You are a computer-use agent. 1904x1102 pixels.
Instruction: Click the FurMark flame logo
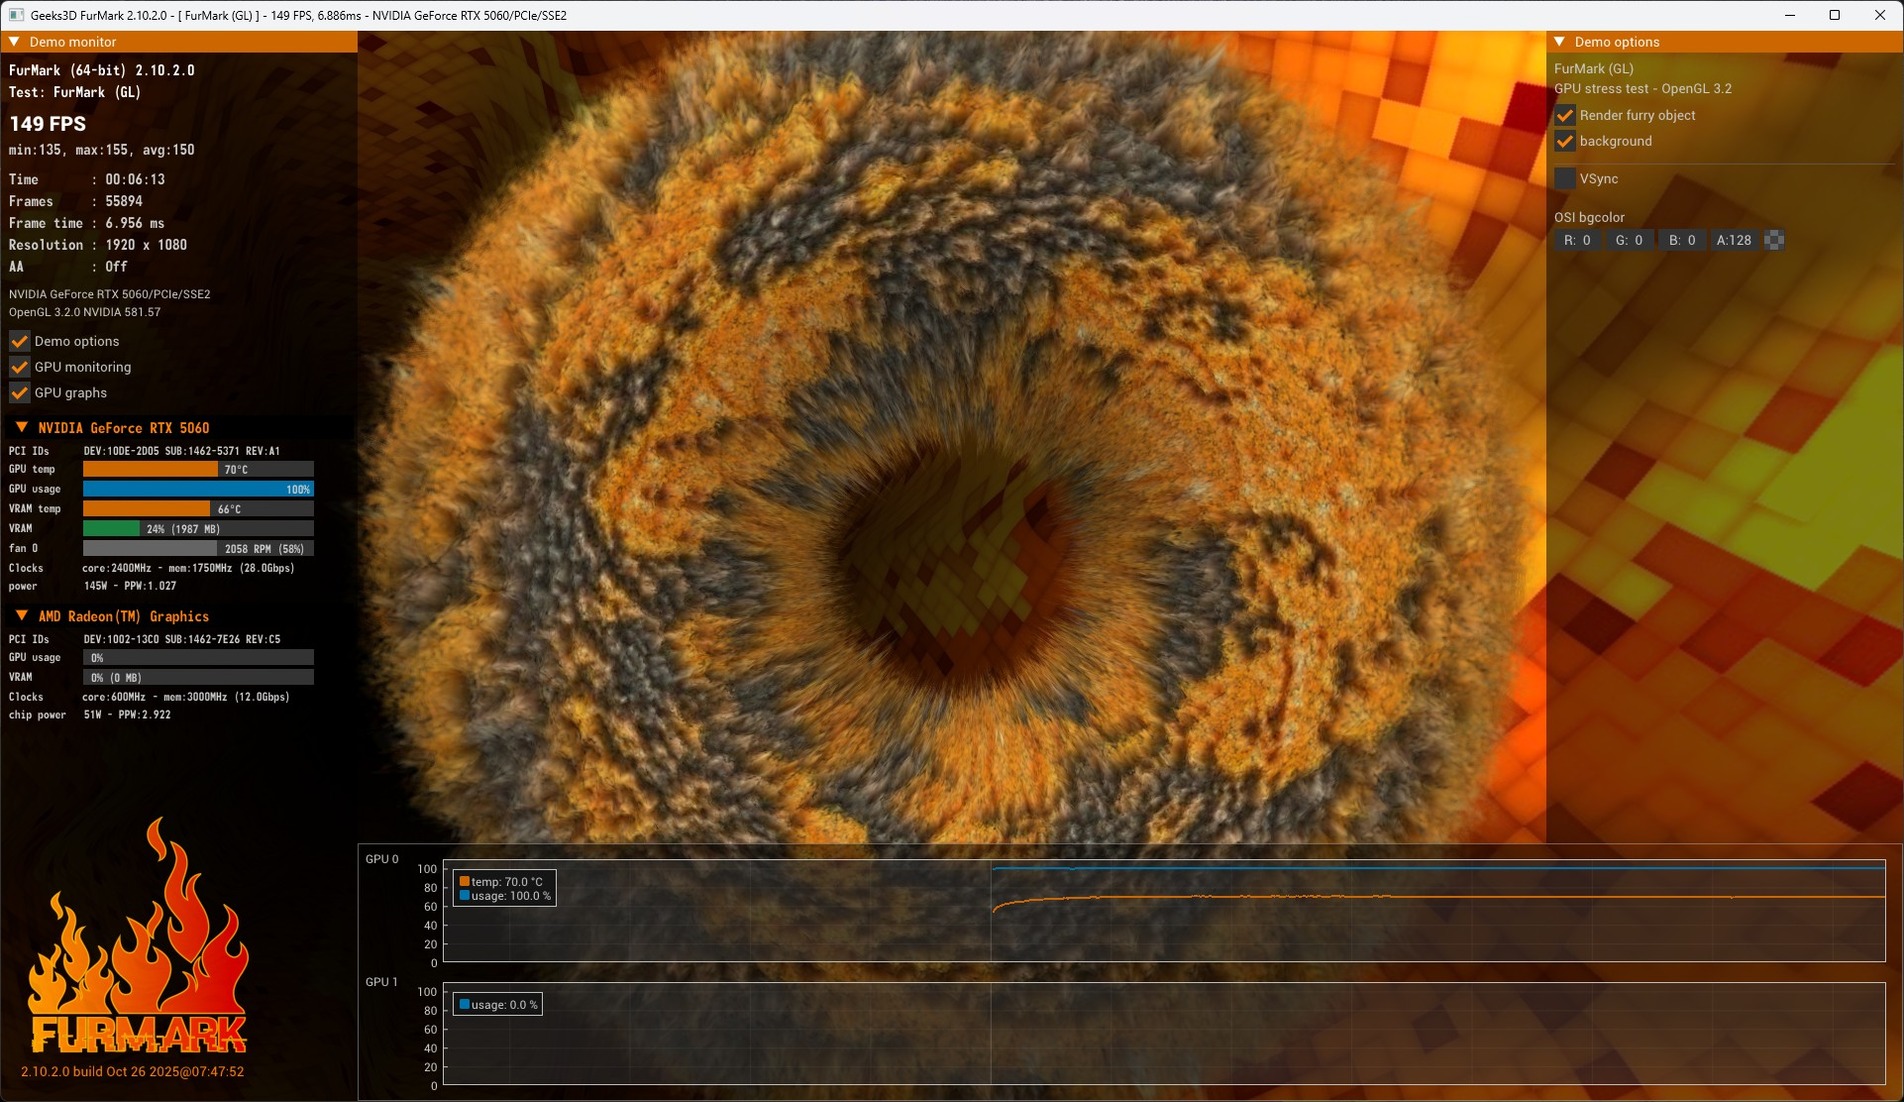click(137, 935)
